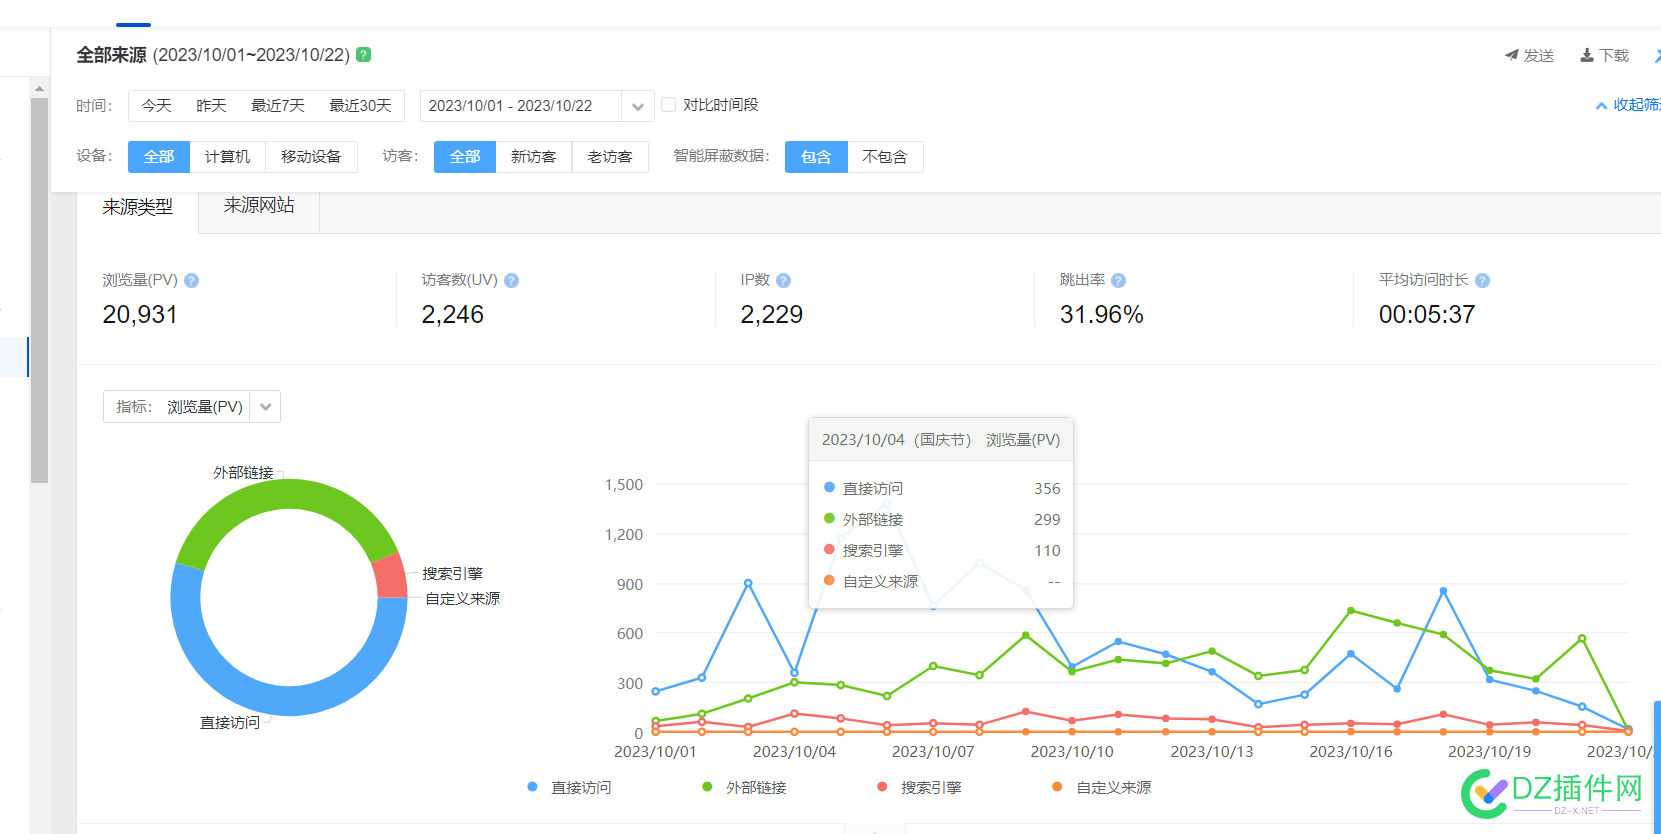Select 最近30天 time range
Viewport: 1661px width, 834px height.
pyautogui.click(x=360, y=105)
